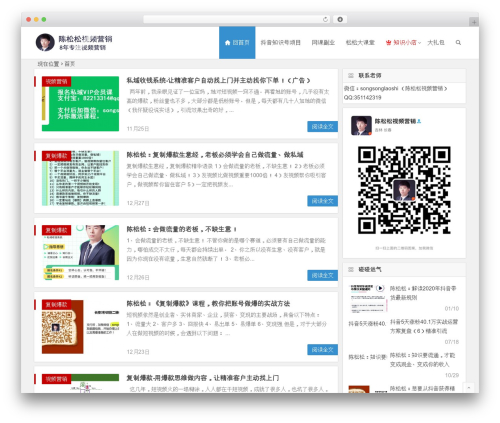500x423 pixels.
Task: Click the red crown icon beside 知识小密
Action: (388, 43)
